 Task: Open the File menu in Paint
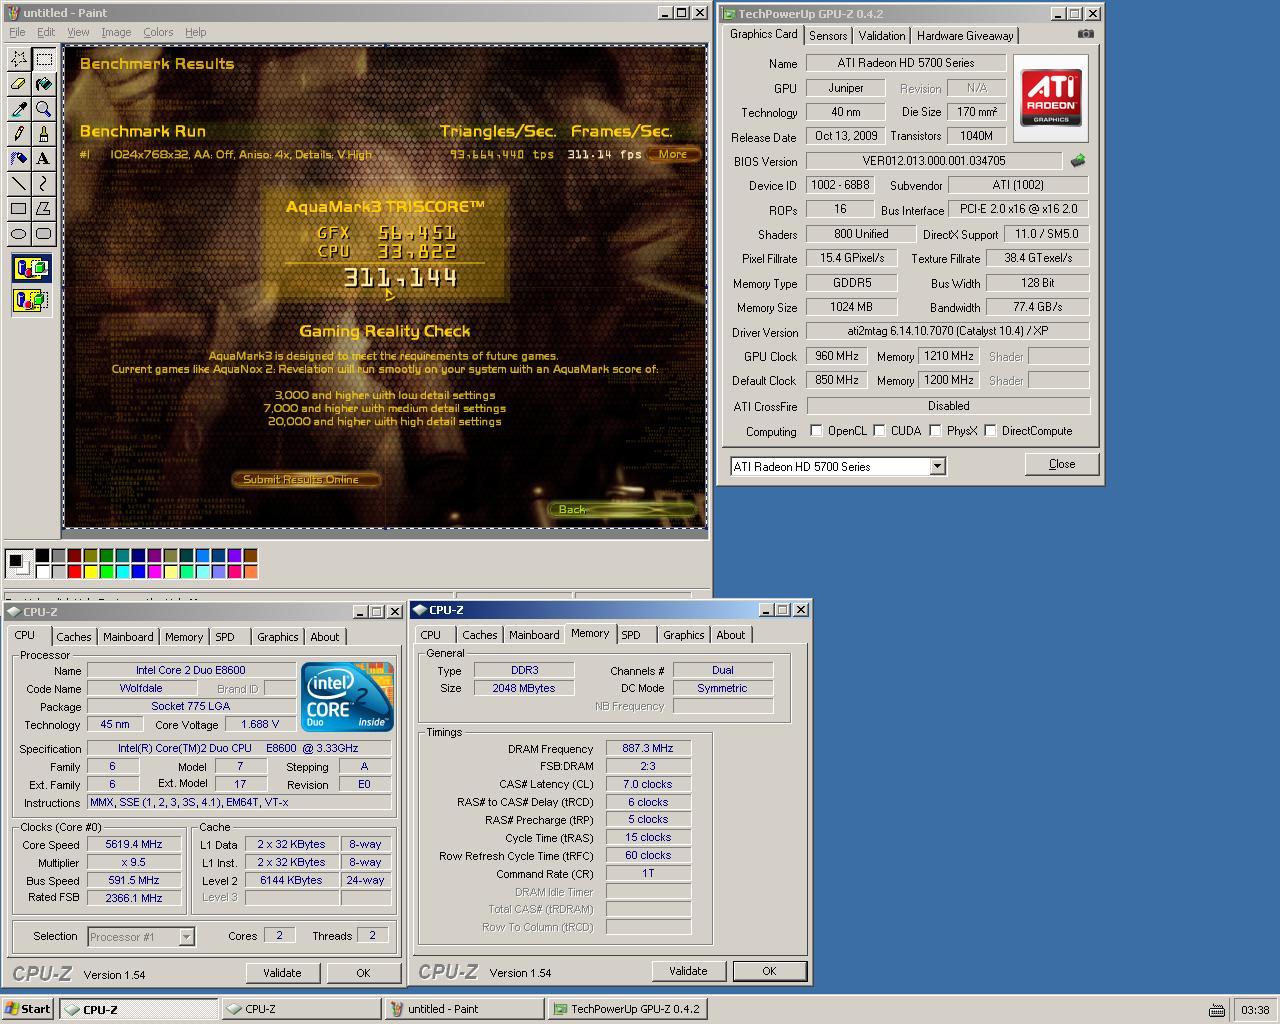(17, 32)
